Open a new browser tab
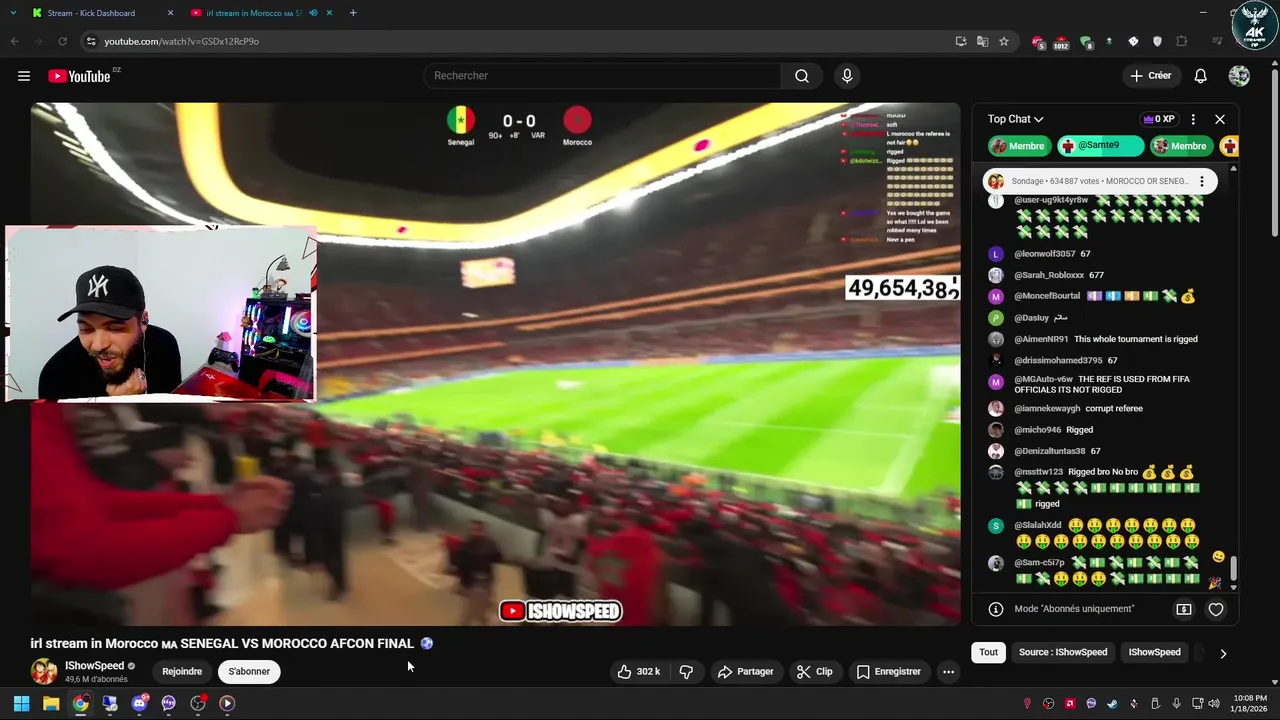 coord(353,13)
